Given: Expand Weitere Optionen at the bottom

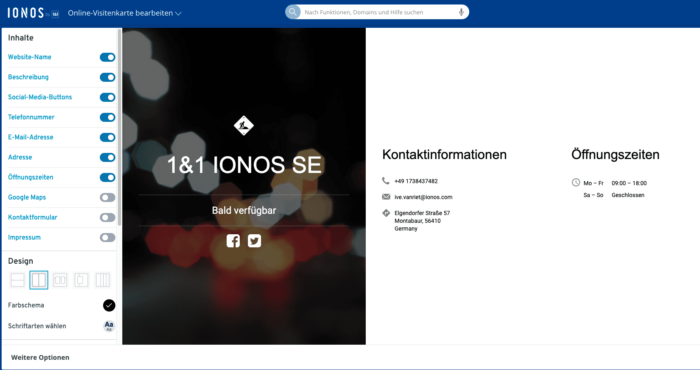Looking at the screenshot, I should point(40,358).
